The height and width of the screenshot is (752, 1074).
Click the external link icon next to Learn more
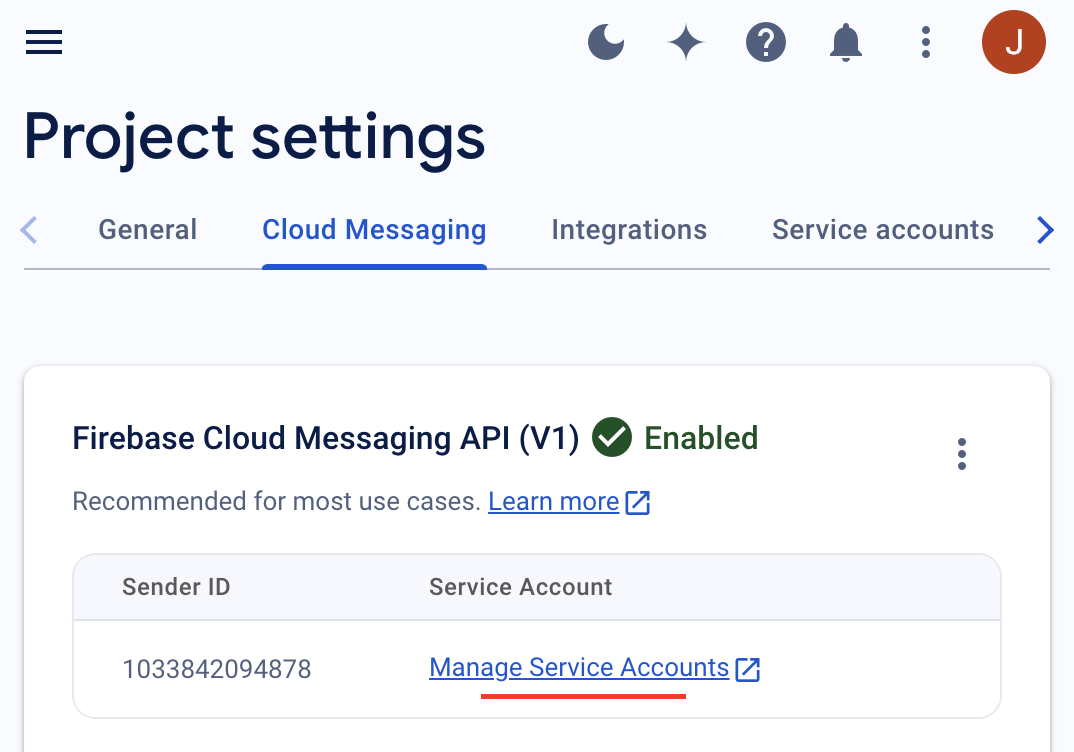click(638, 502)
